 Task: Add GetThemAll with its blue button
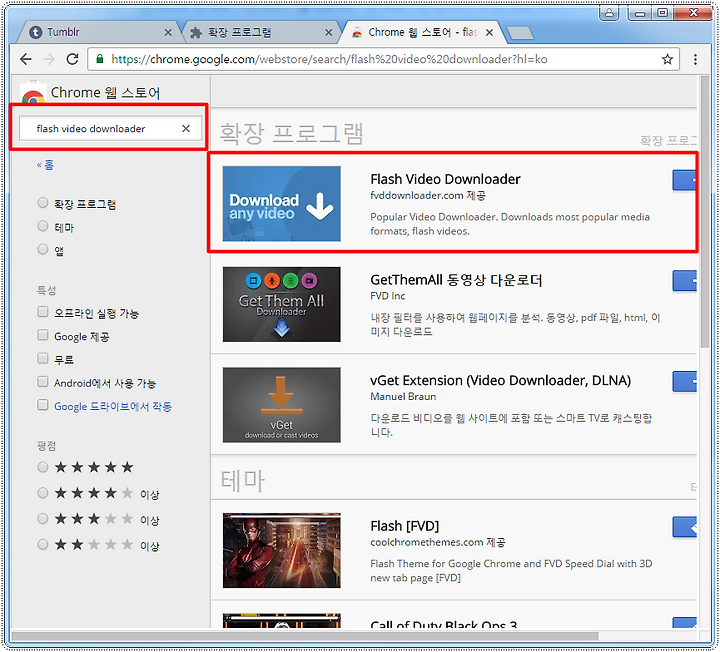(685, 281)
